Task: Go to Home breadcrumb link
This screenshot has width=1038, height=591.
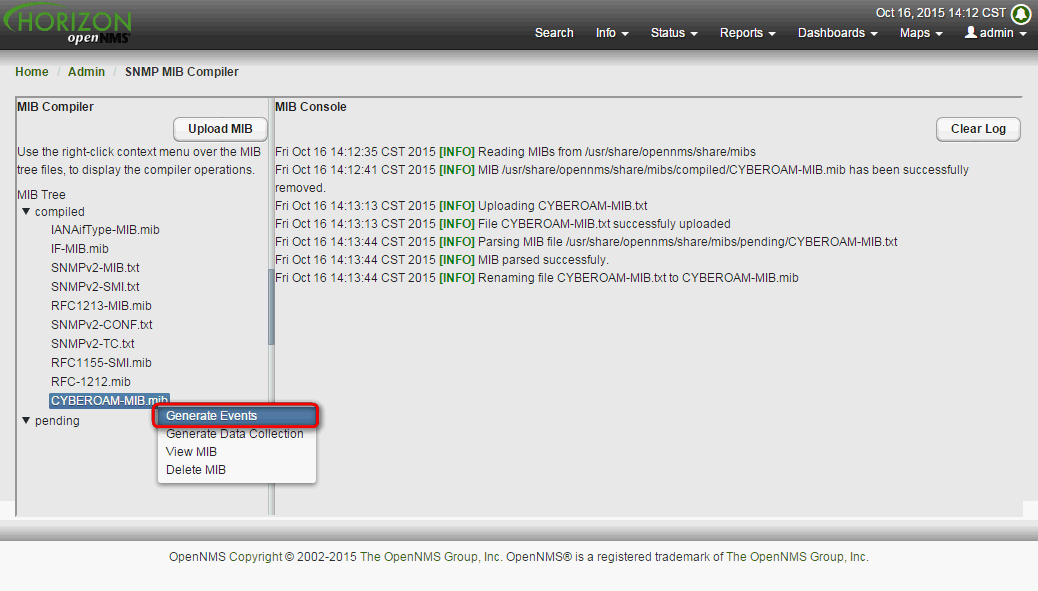Action: (x=32, y=71)
